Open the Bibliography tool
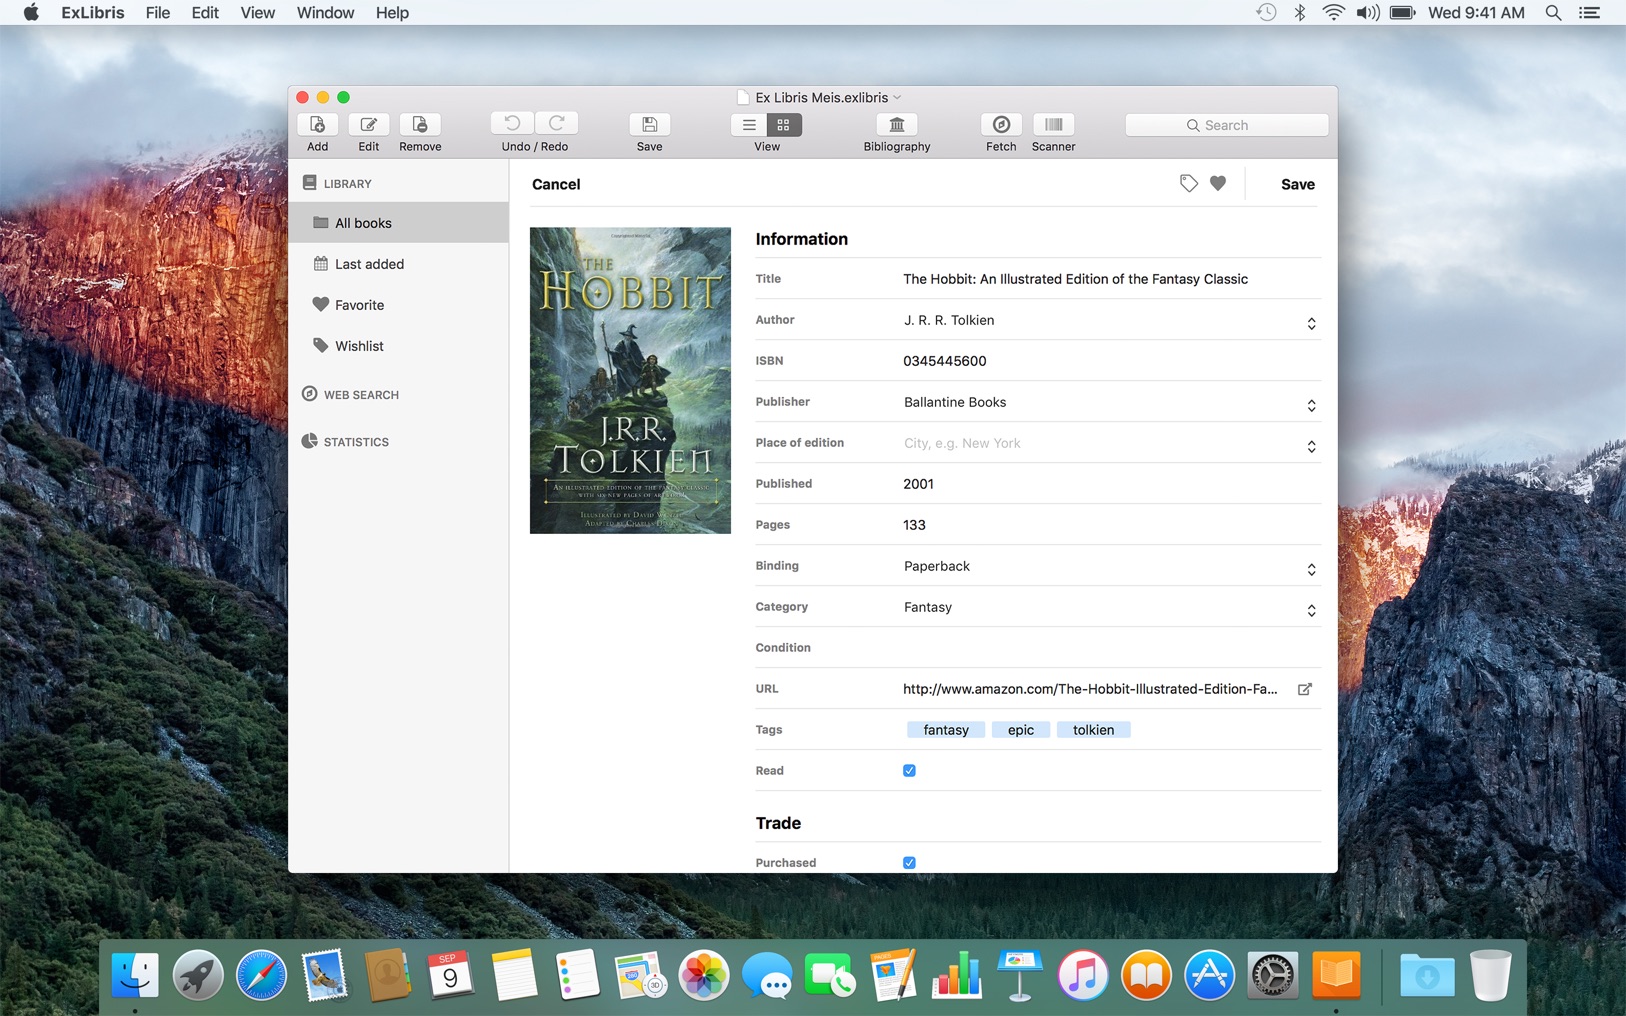This screenshot has height=1016, width=1626. (x=896, y=125)
